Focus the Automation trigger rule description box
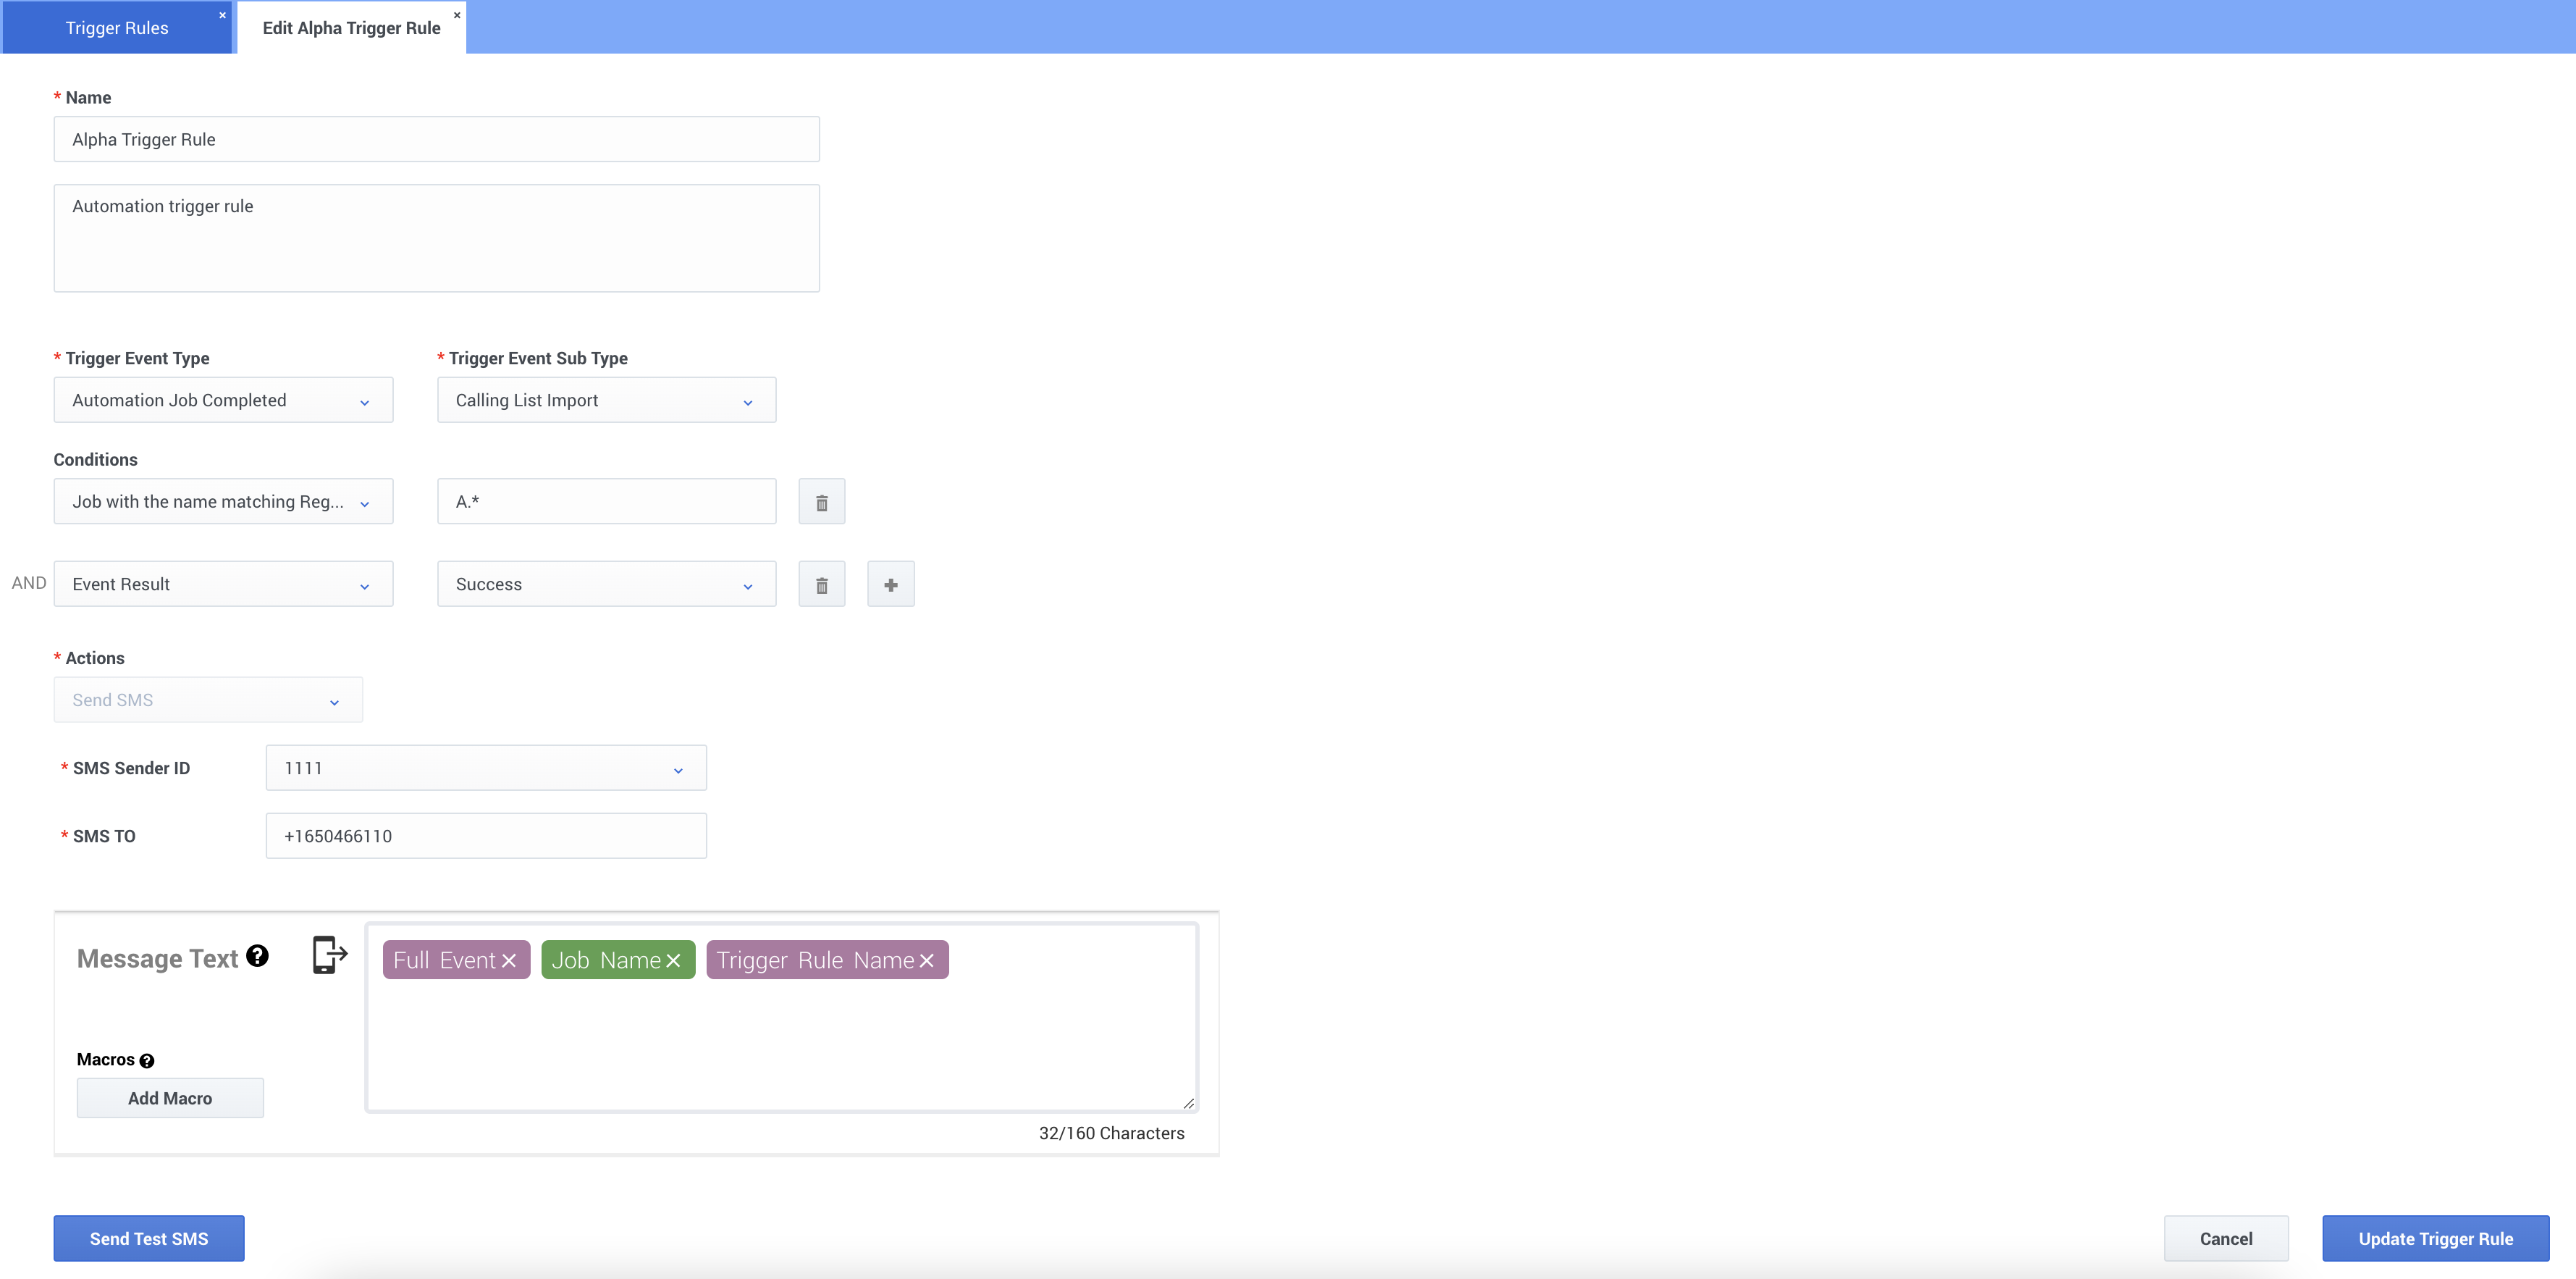The height and width of the screenshot is (1279, 2576). (x=436, y=238)
